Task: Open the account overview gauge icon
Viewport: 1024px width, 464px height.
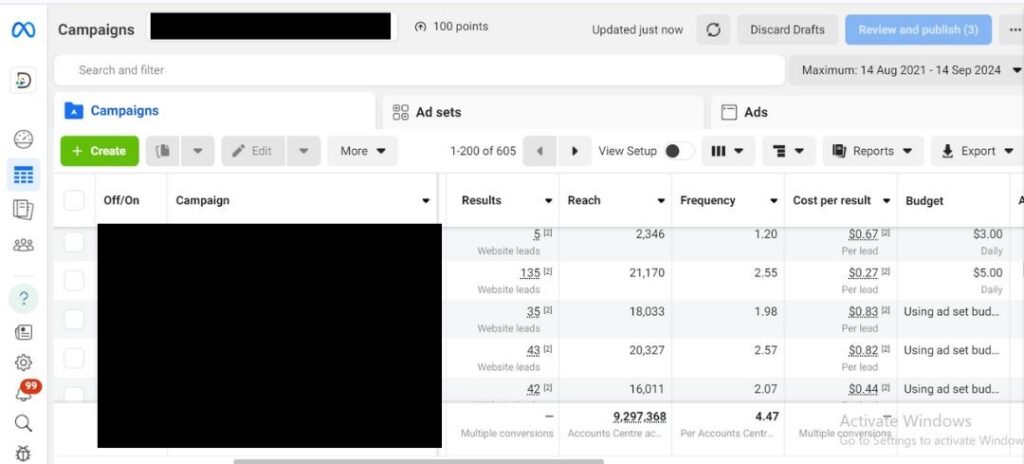Action: click(24, 140)
